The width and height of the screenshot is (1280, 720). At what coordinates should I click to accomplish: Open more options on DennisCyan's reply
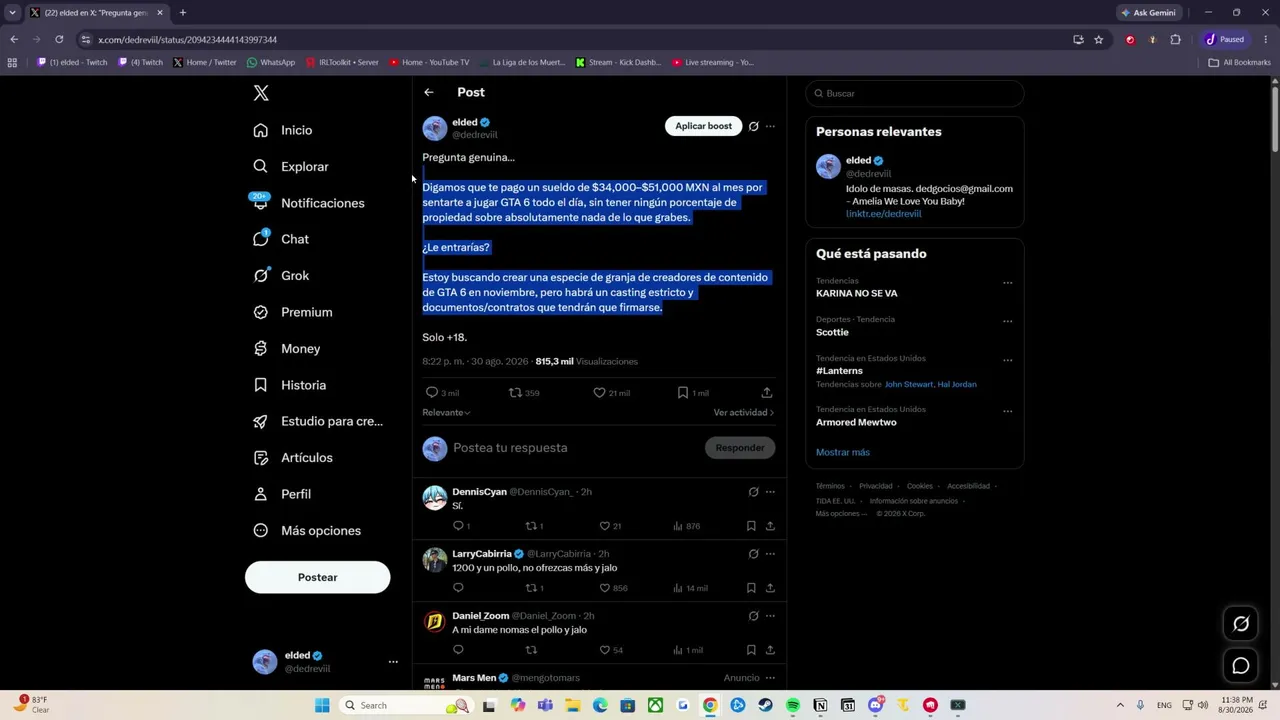click(x=770, y=492)
